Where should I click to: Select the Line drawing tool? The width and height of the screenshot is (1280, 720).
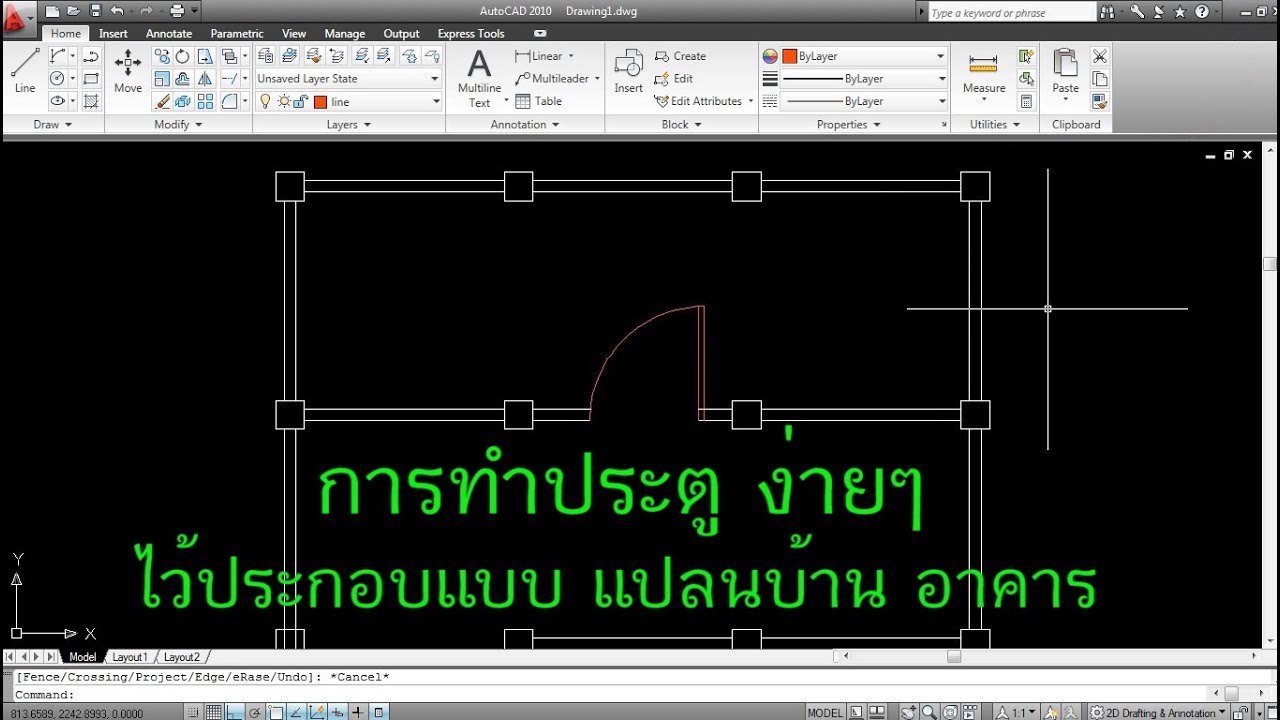(x=25, y=70)
